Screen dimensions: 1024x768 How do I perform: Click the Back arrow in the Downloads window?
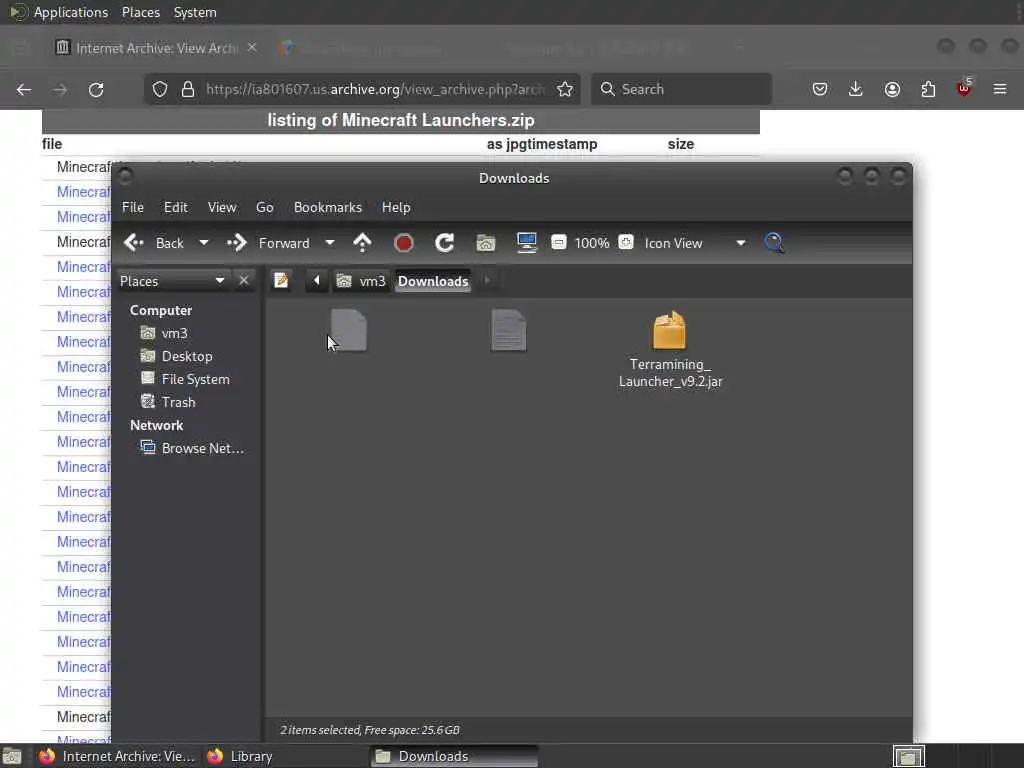click(x=134, y=243)
